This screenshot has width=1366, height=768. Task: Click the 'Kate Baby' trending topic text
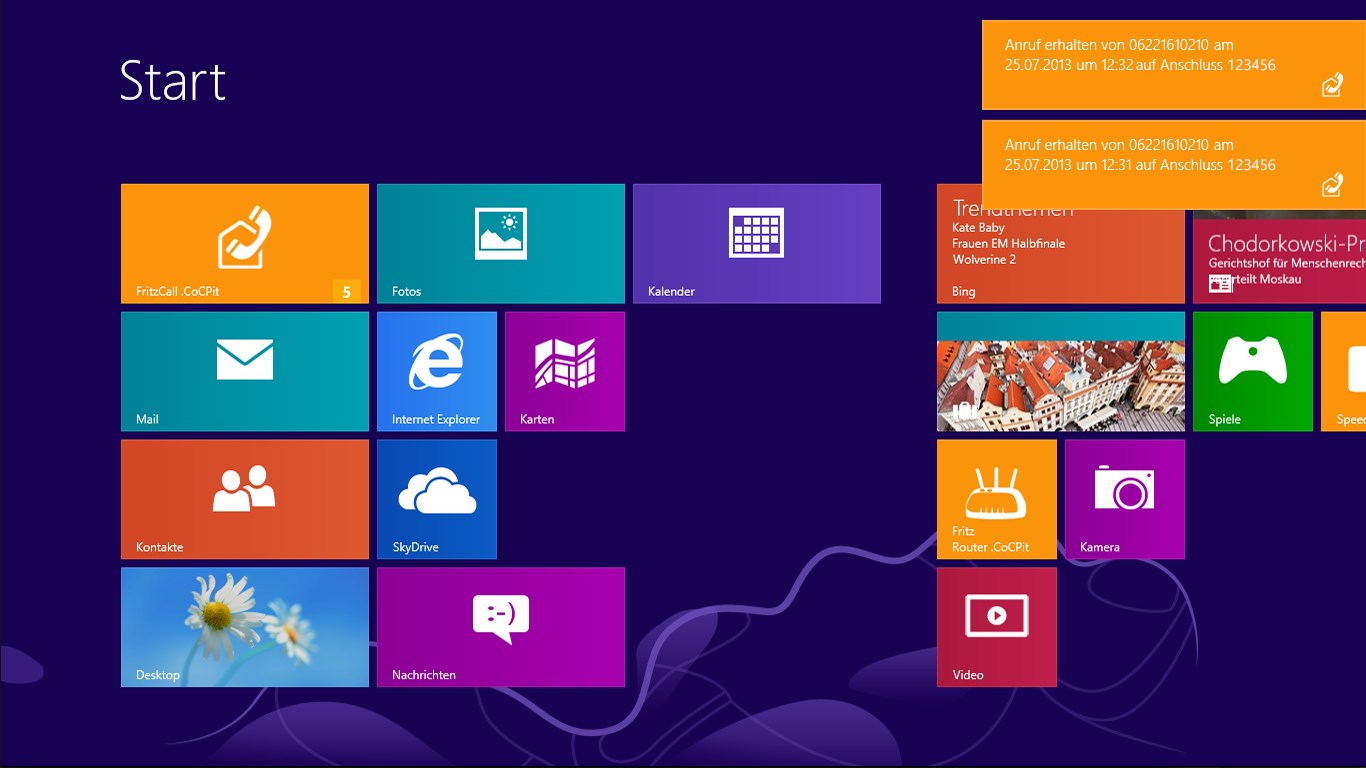(x=978, y=228)
